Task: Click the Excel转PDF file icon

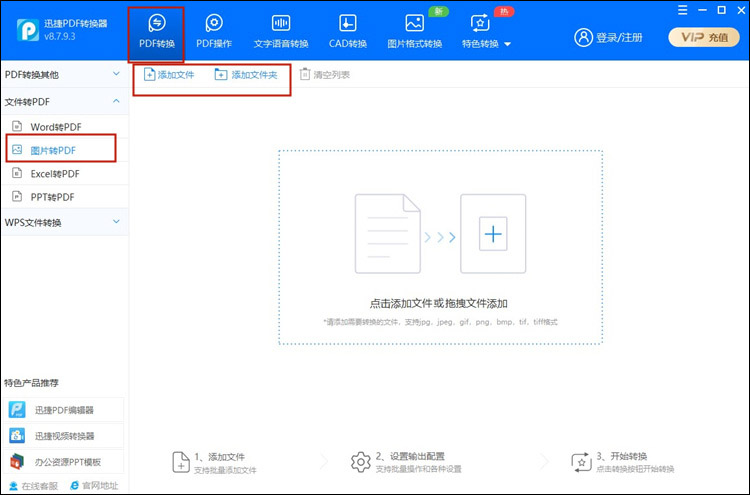Action: pyautogui.click(x=17, y=173)
